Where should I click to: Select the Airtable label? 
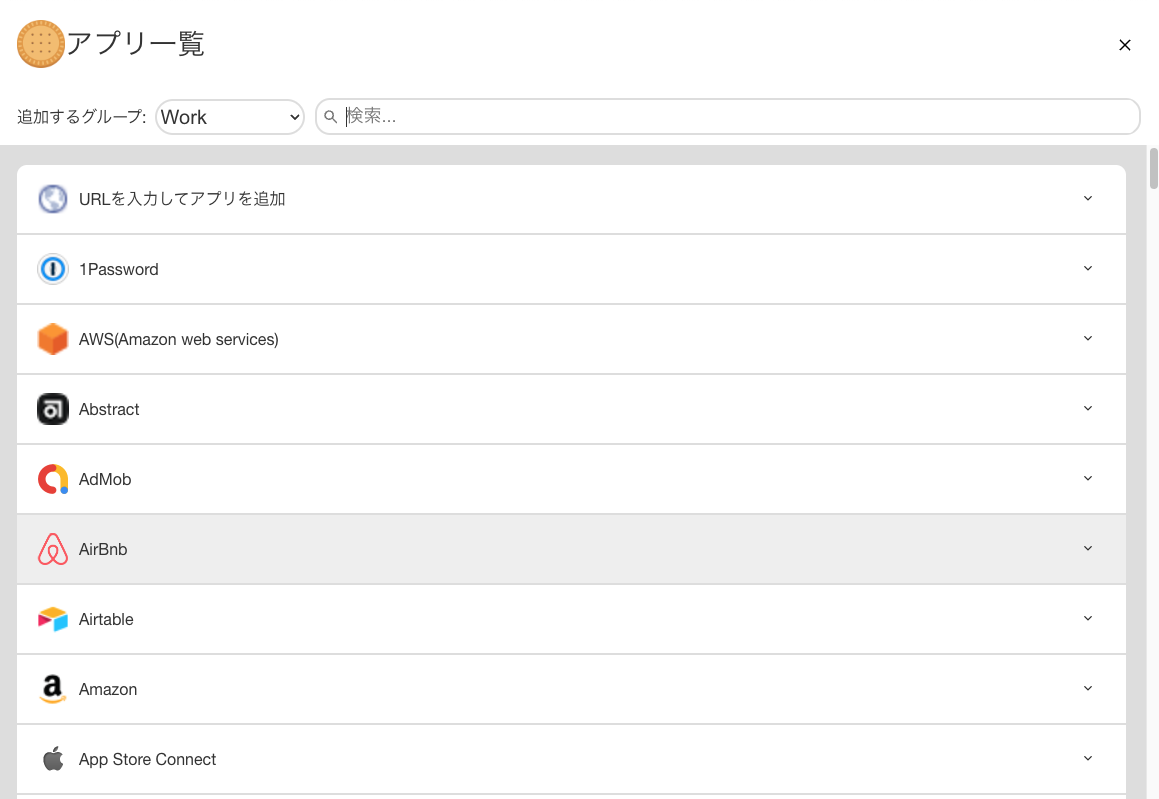(106, 619)
